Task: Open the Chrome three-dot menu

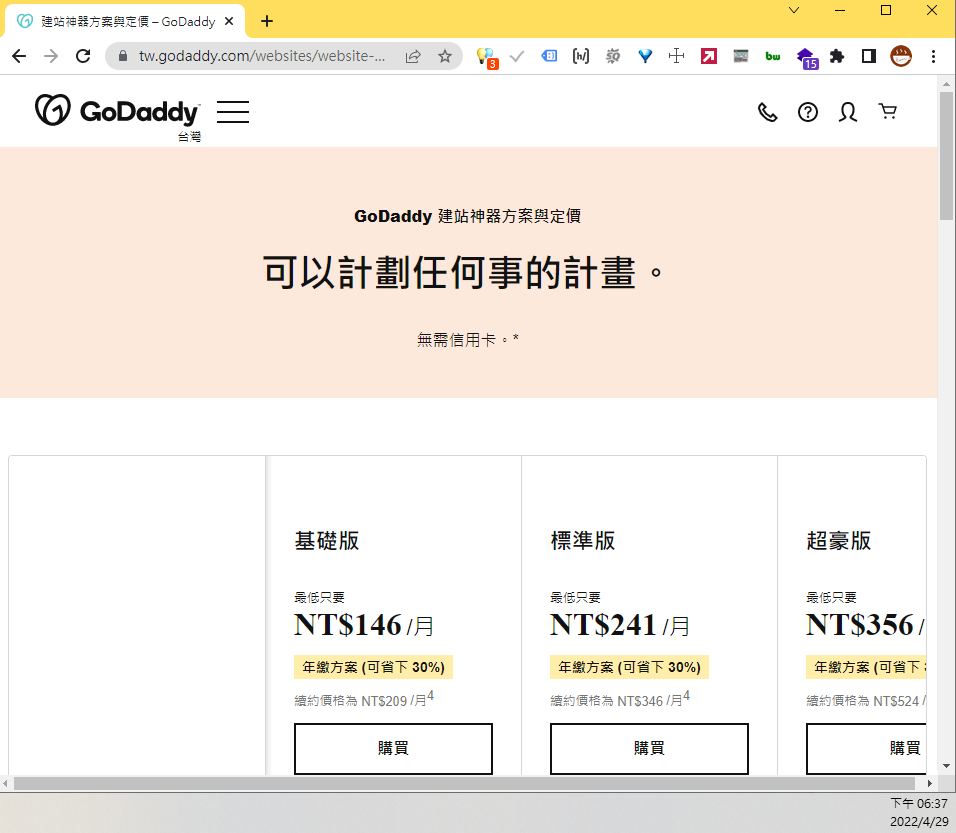Action: click(x=933, y=56)
